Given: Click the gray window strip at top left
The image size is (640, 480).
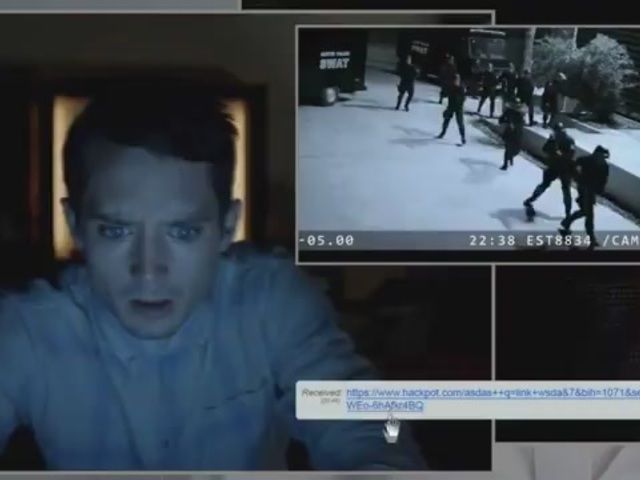Looking at the screenshot, I should pos(120,4).
